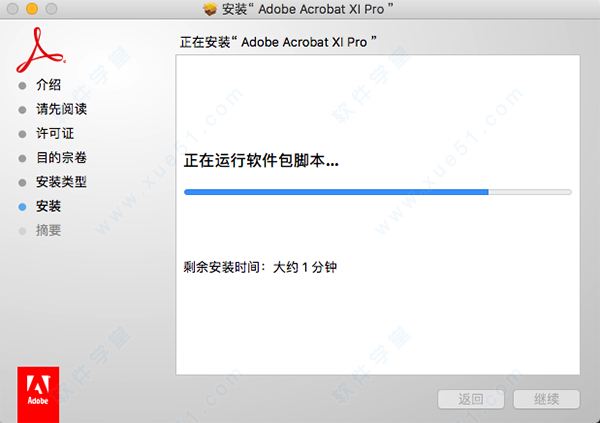This screenshot has height=423, width=600.
Task: Click the 正在运行软件包脚本 status text
Action: [261, 160]
